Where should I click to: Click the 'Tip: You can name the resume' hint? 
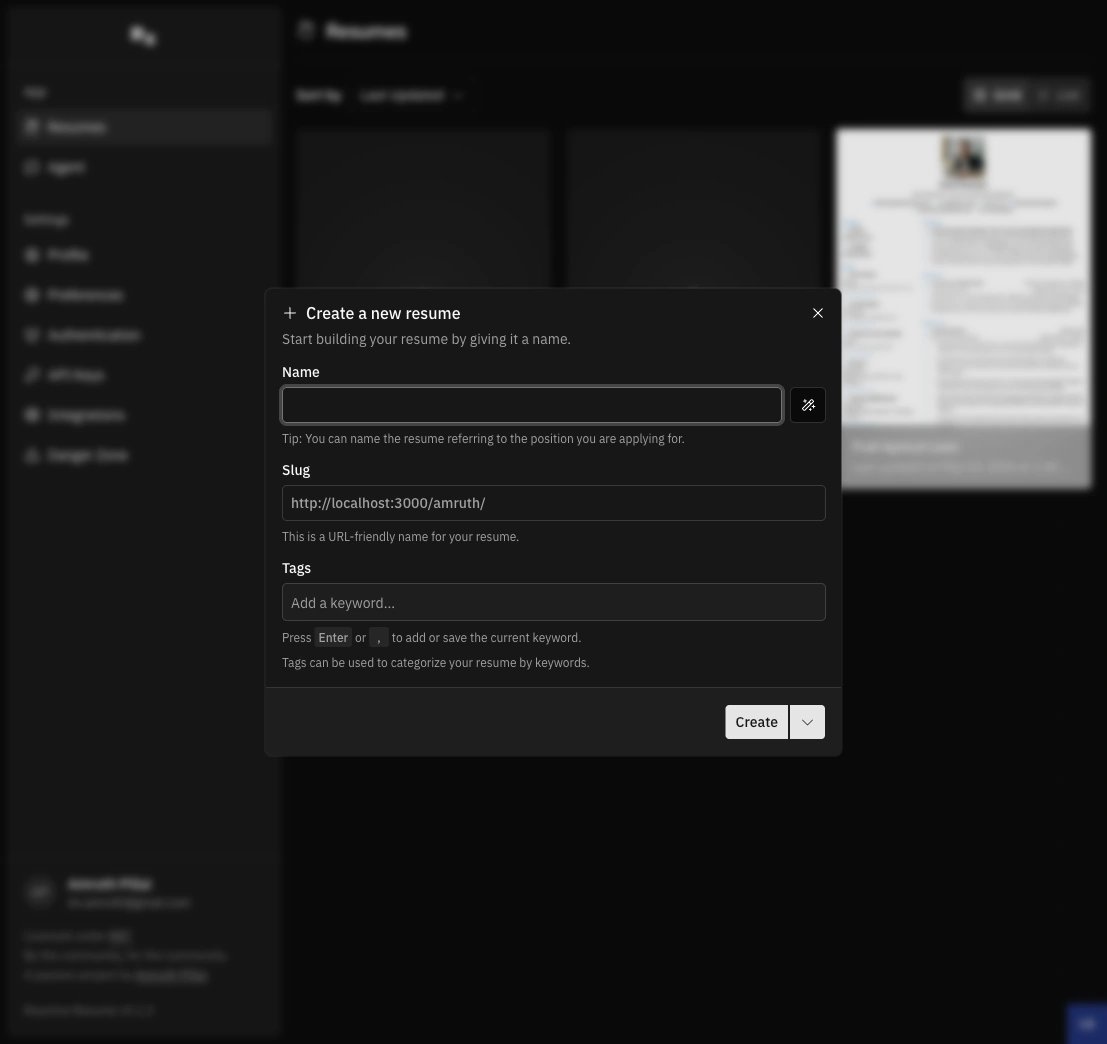click(x=483, y=438)
